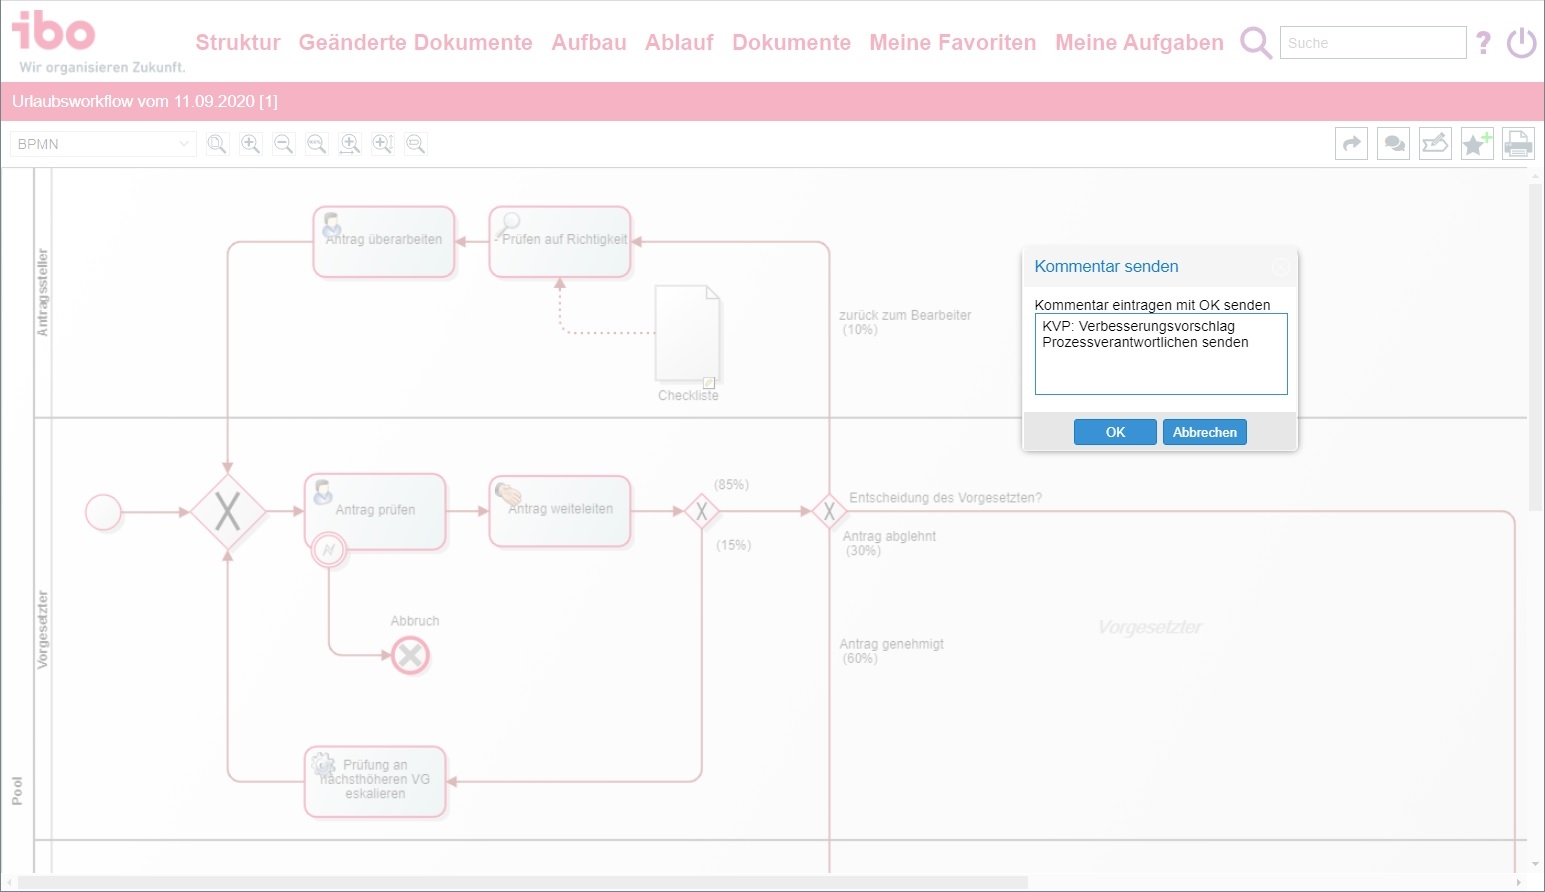Zoom out with the minus magnifier
This screenshot has height=892, width=1545.
pyautogui.click(x=284, y=144)
